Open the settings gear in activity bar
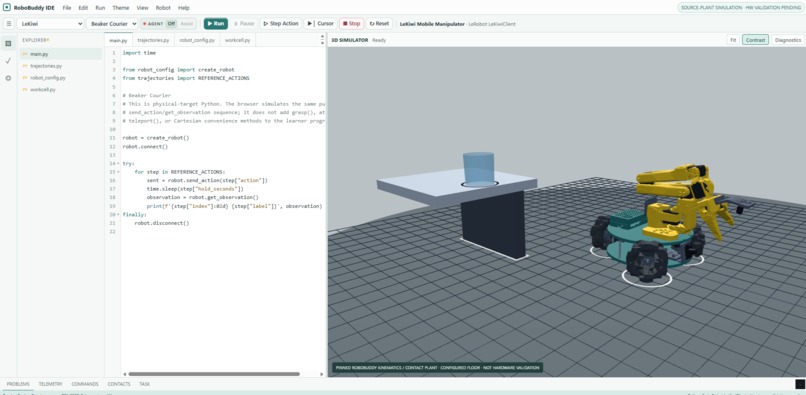 [8, 78]
